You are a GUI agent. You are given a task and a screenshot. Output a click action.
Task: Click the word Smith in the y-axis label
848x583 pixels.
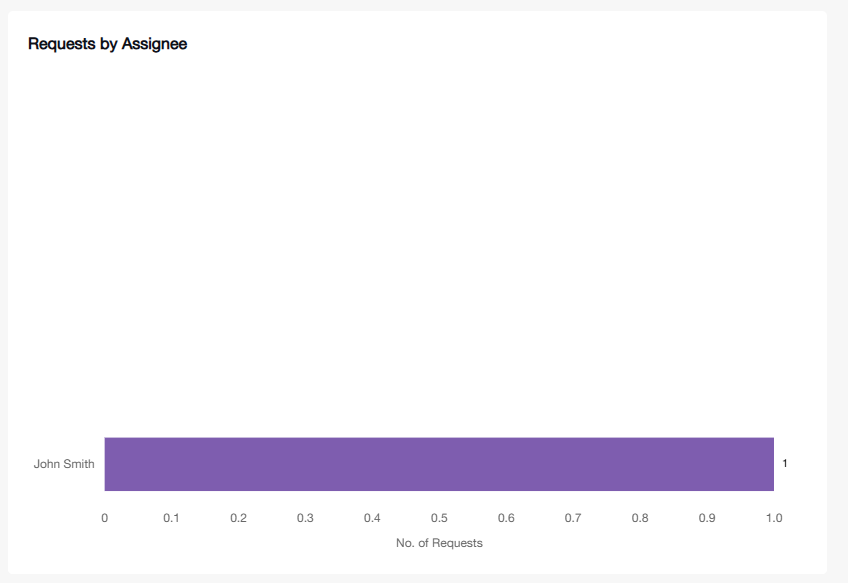[x=79, y=464]
